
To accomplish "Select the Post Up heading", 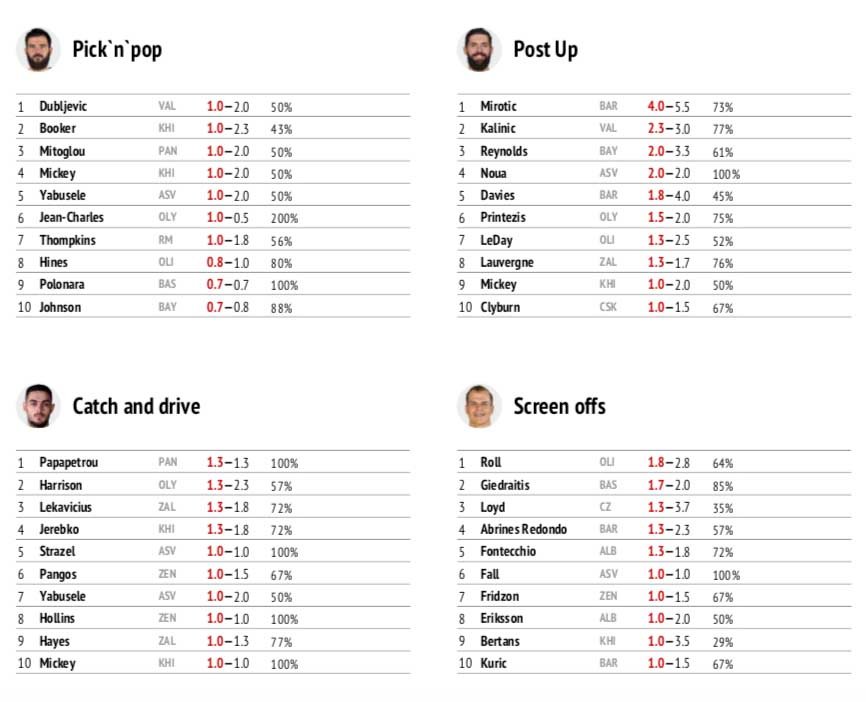I will pos(546,50).
